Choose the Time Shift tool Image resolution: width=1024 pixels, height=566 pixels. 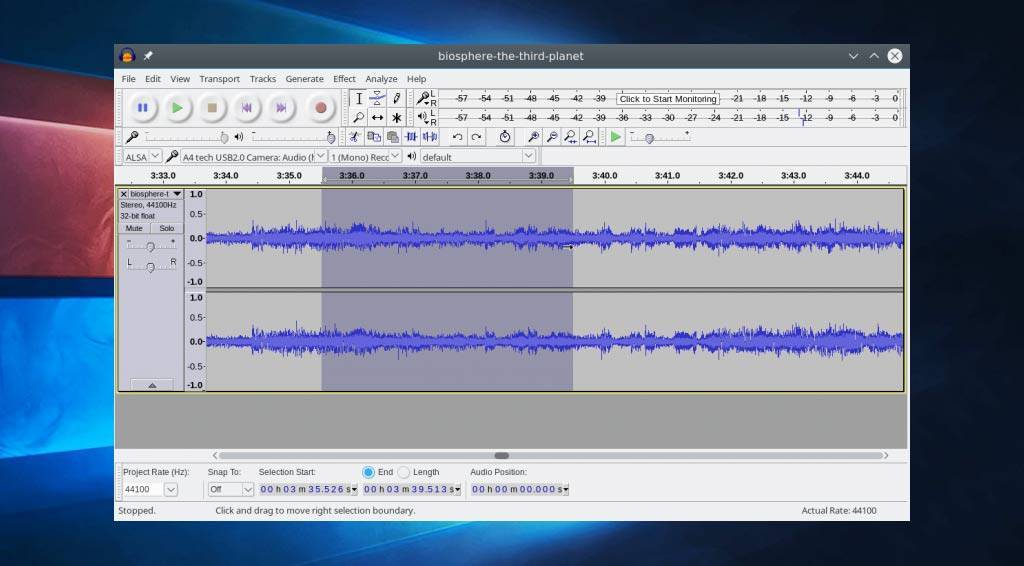(x=377, y=117)
